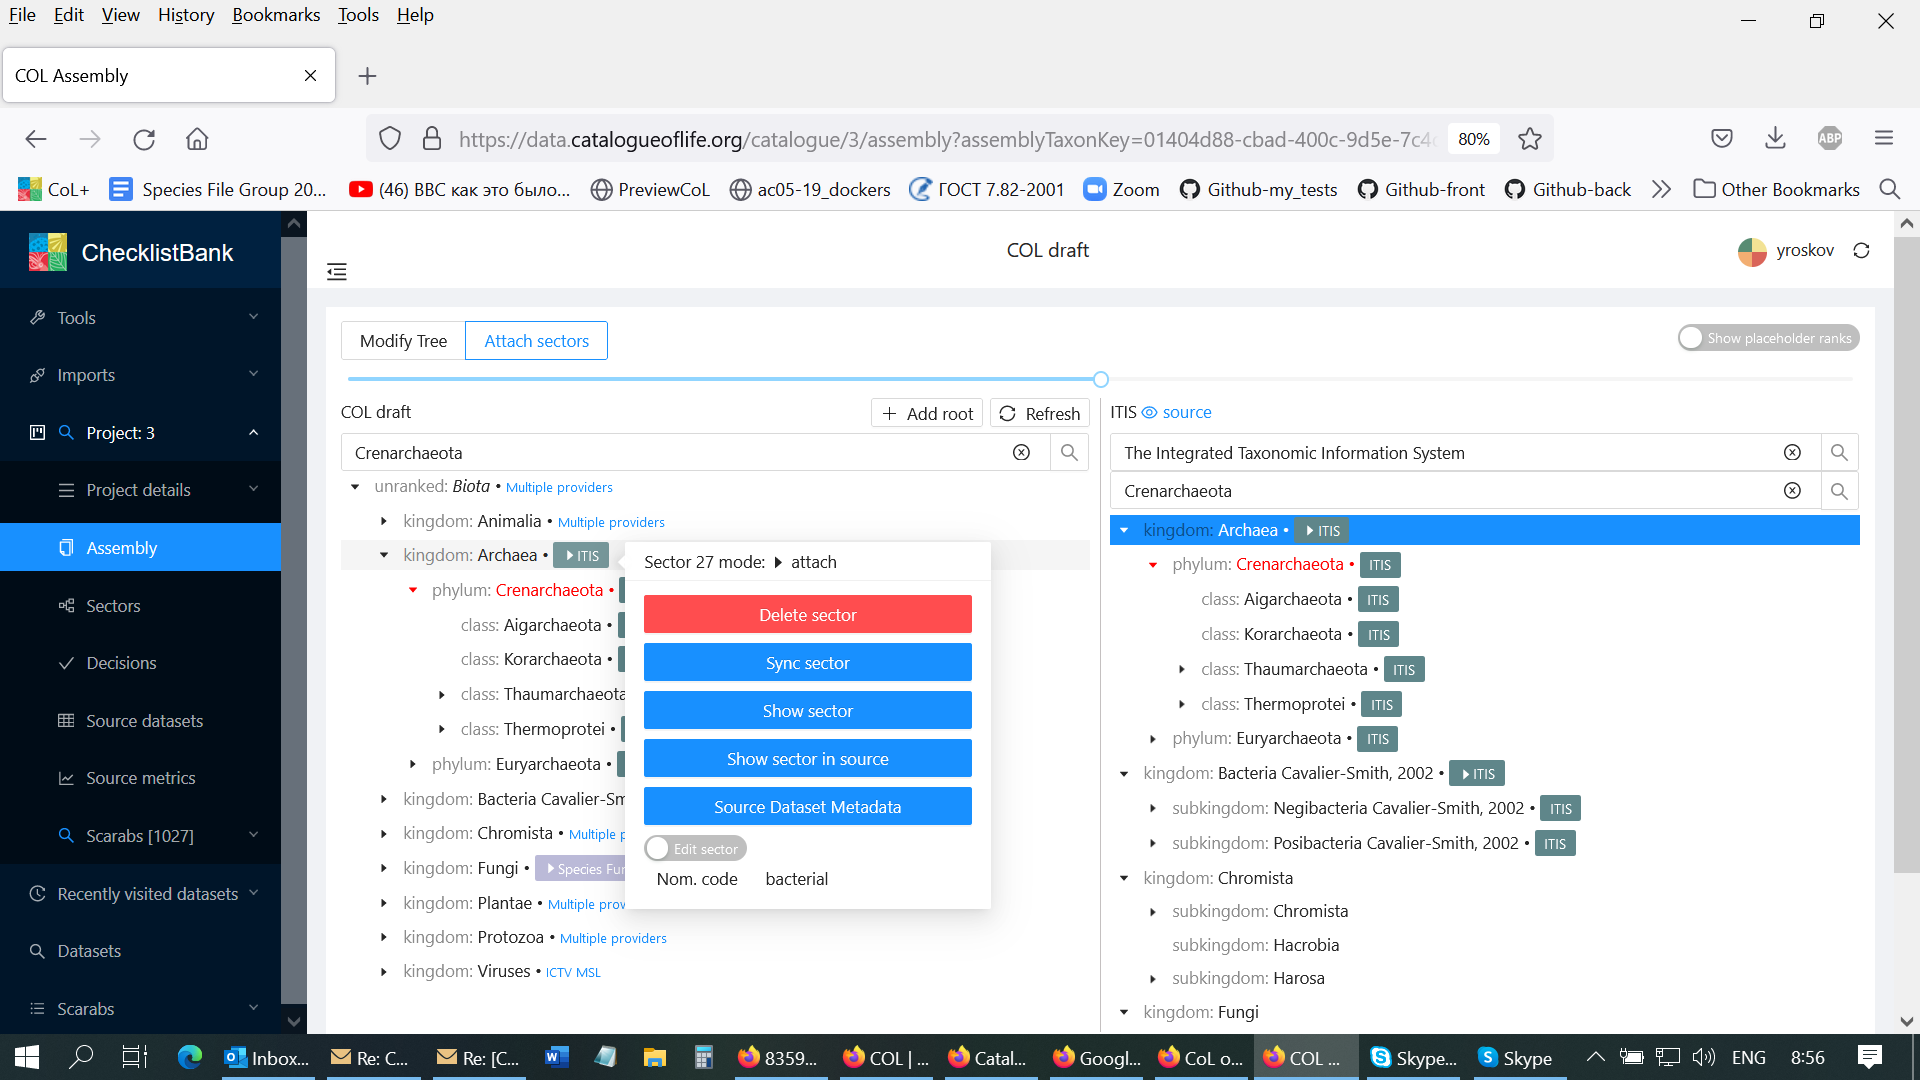Run the ITIS taxon search with the magnifier icon
The height and width of the screenshot is (1080, 1920).
[1840, 490]
